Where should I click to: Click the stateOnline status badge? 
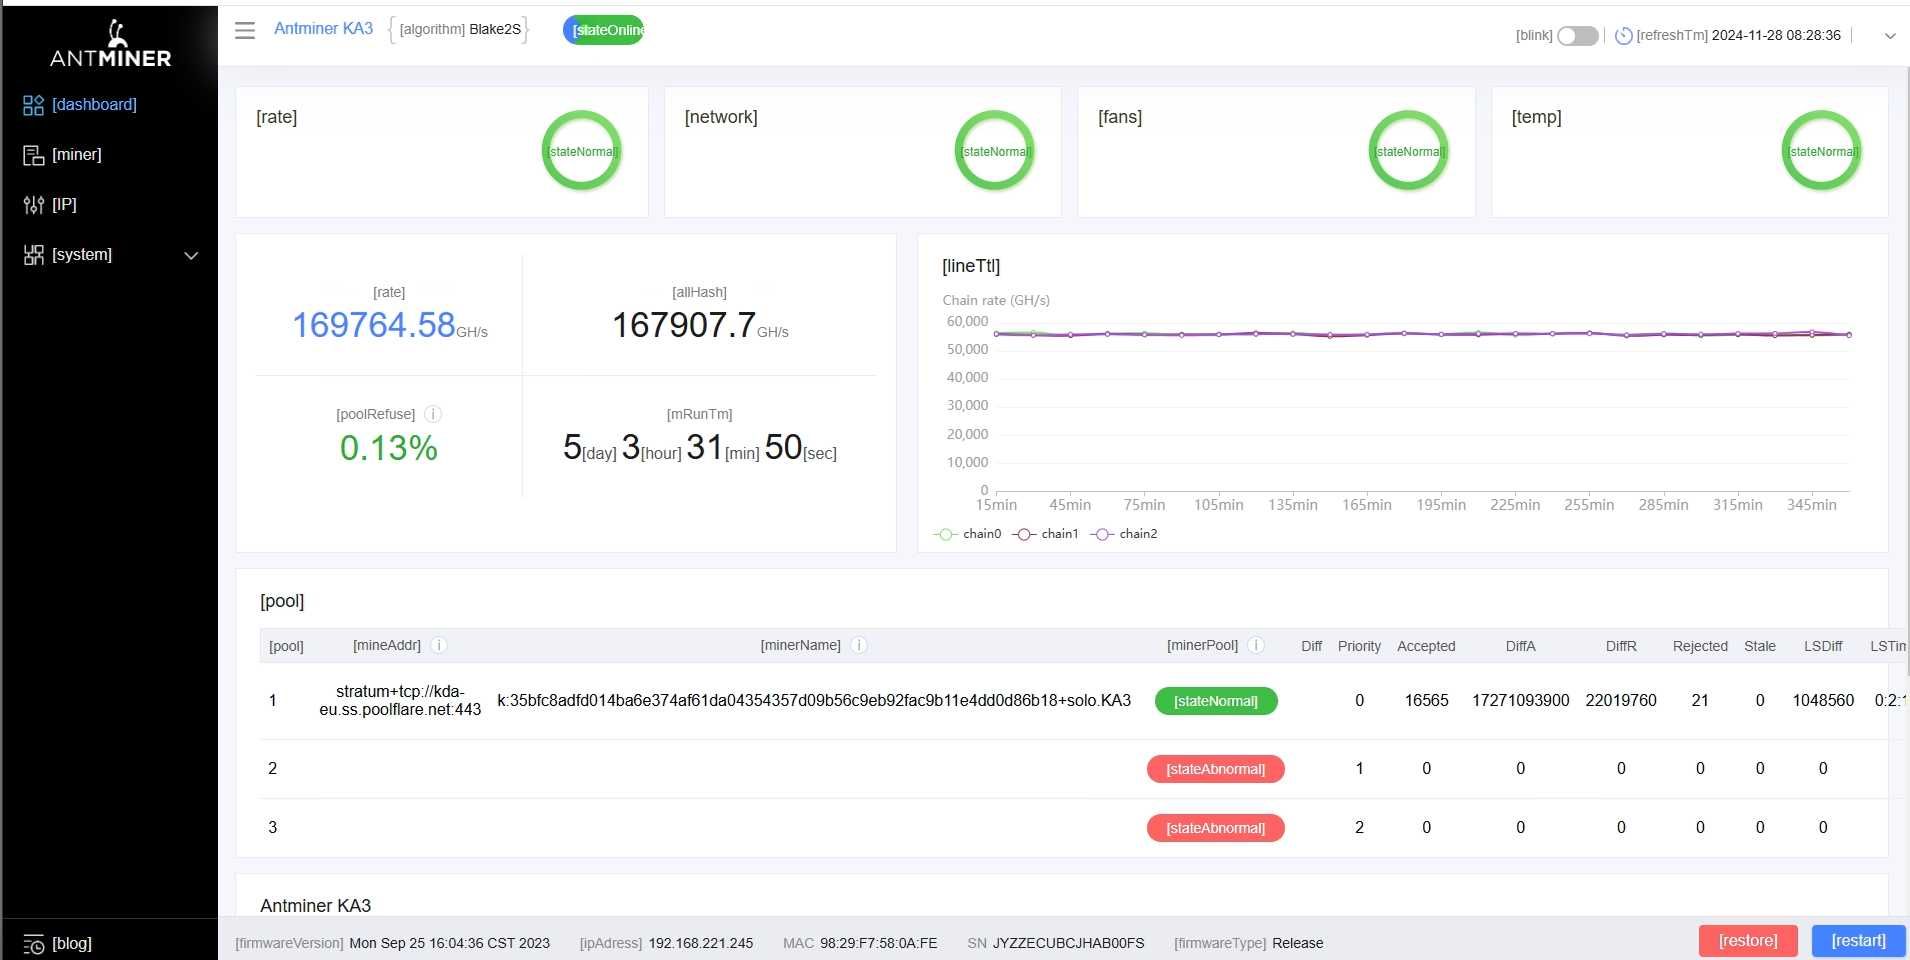click(604, 30)
